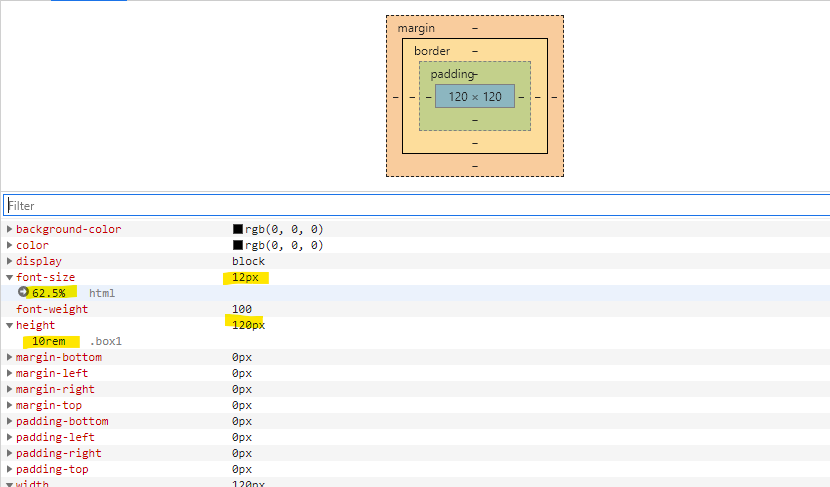Select the 120 × 120 content box
Image resolution: width=830 pixels, height=487 pixels.
point(475,96)
